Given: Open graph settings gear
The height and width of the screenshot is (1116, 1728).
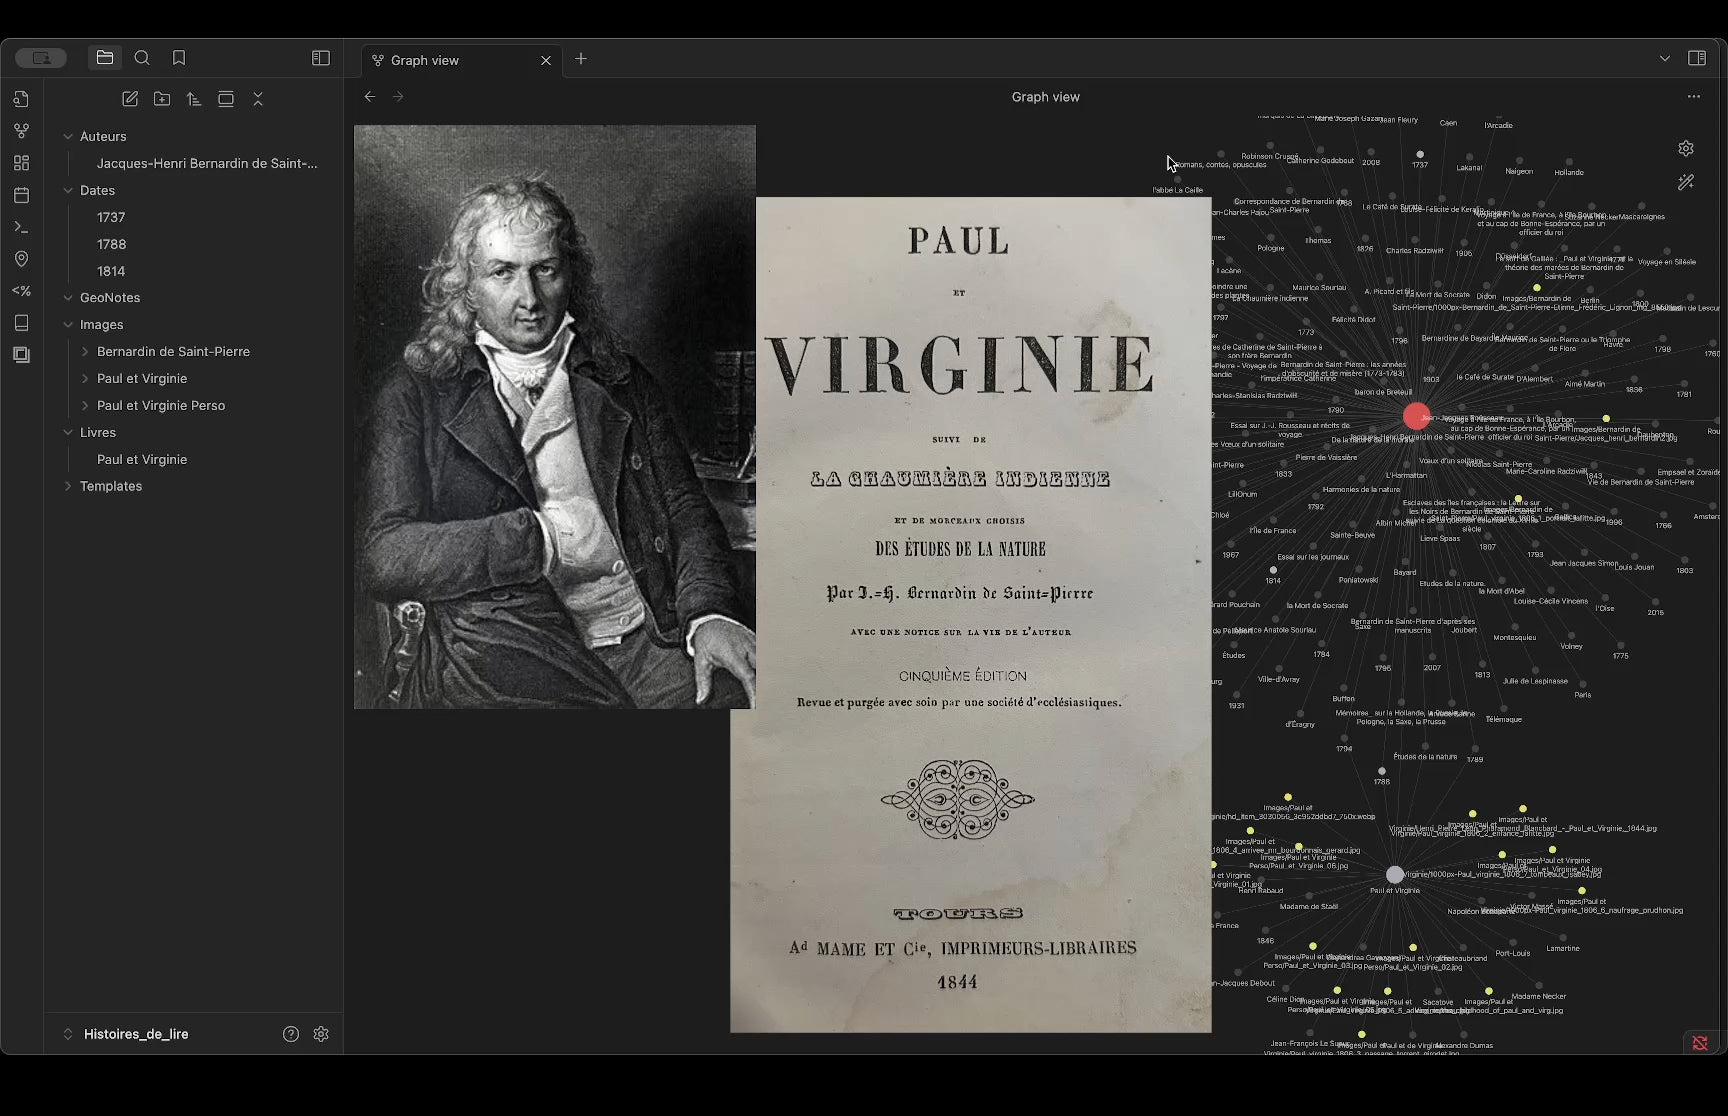Looking at the screenshot, I should 1686,149.
